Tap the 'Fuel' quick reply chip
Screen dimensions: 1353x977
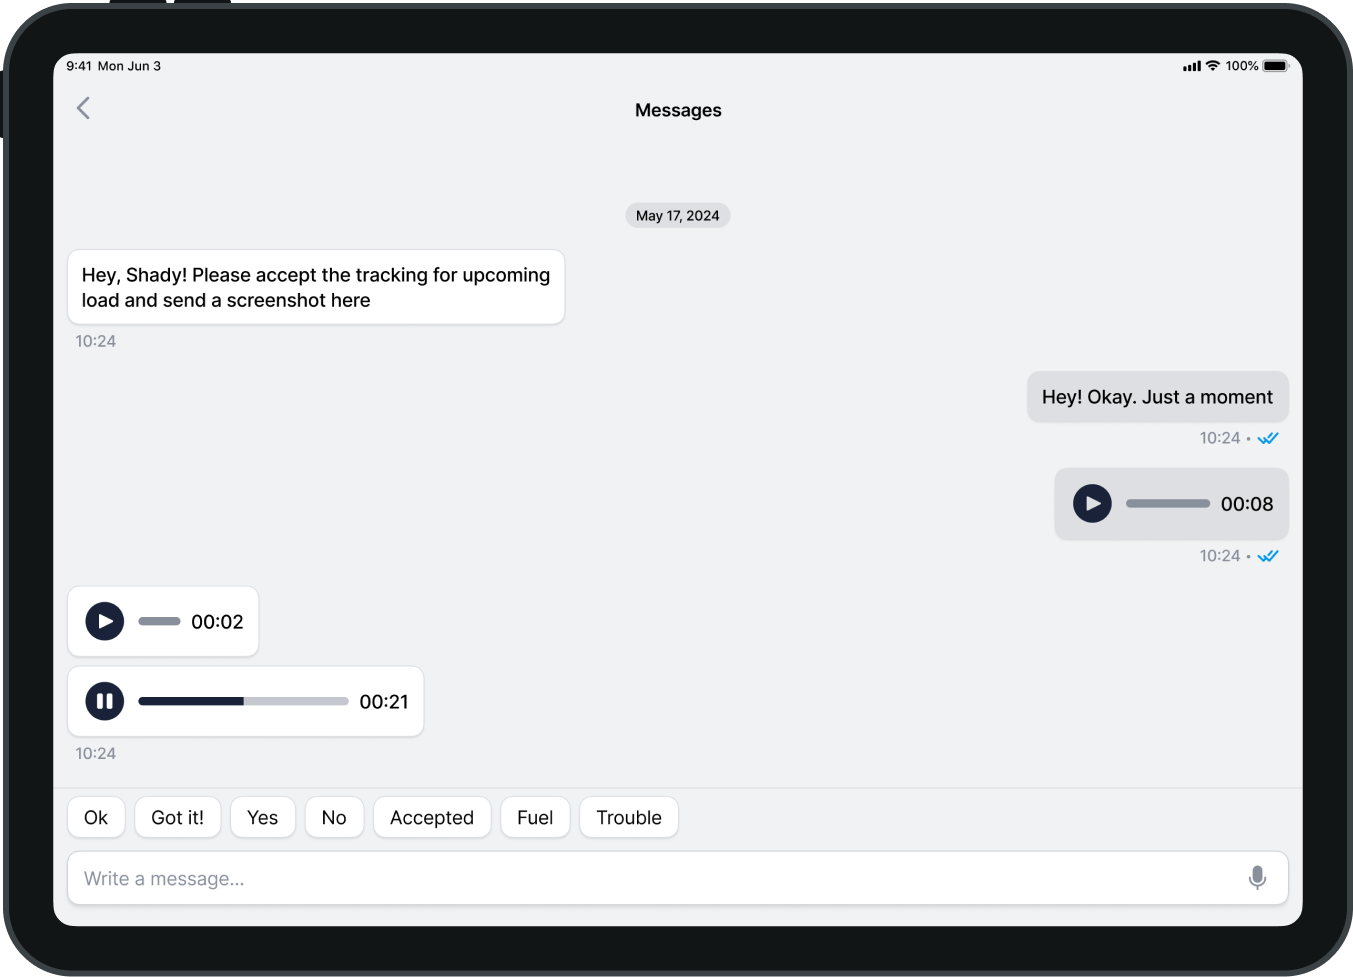(x=535, y=817)
